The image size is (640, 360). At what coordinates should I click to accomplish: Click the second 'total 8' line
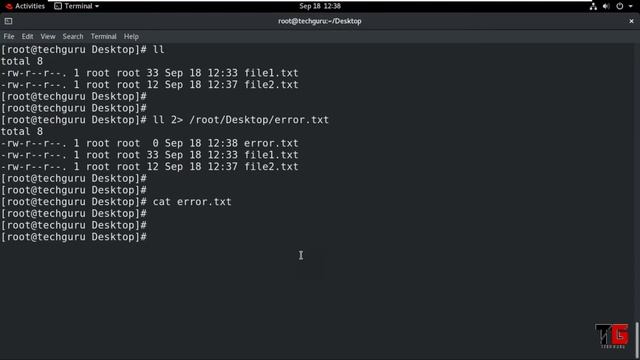point(22,131)
